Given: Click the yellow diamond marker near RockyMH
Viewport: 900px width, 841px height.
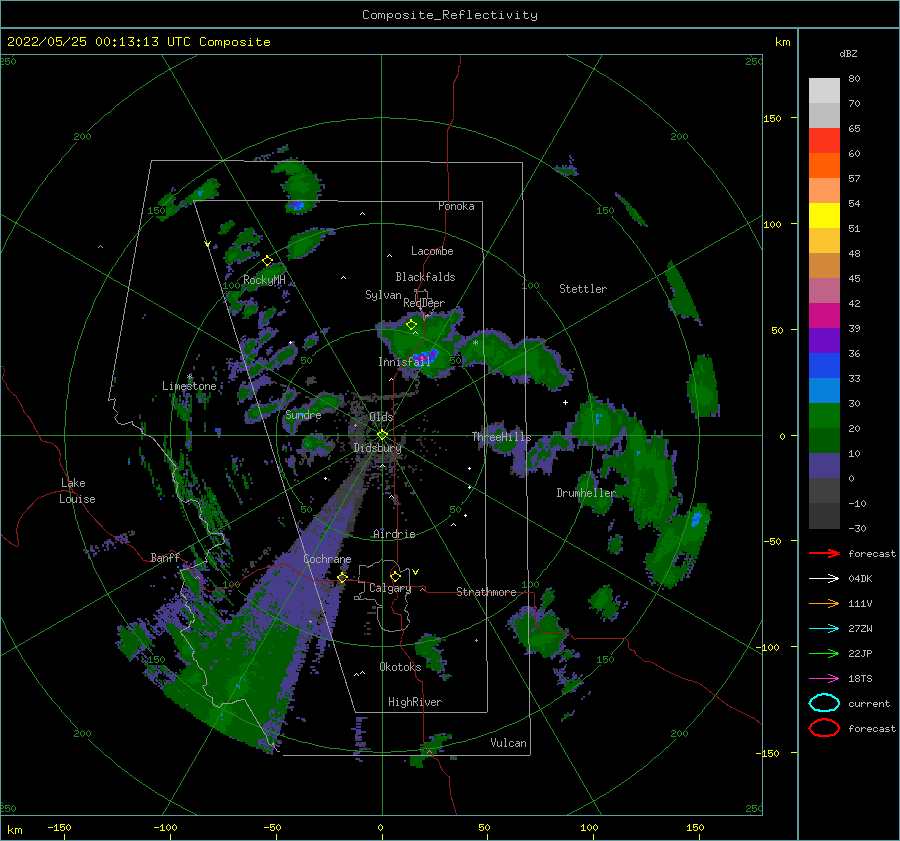Looking at the screenshot, I should tap(267, 261).
